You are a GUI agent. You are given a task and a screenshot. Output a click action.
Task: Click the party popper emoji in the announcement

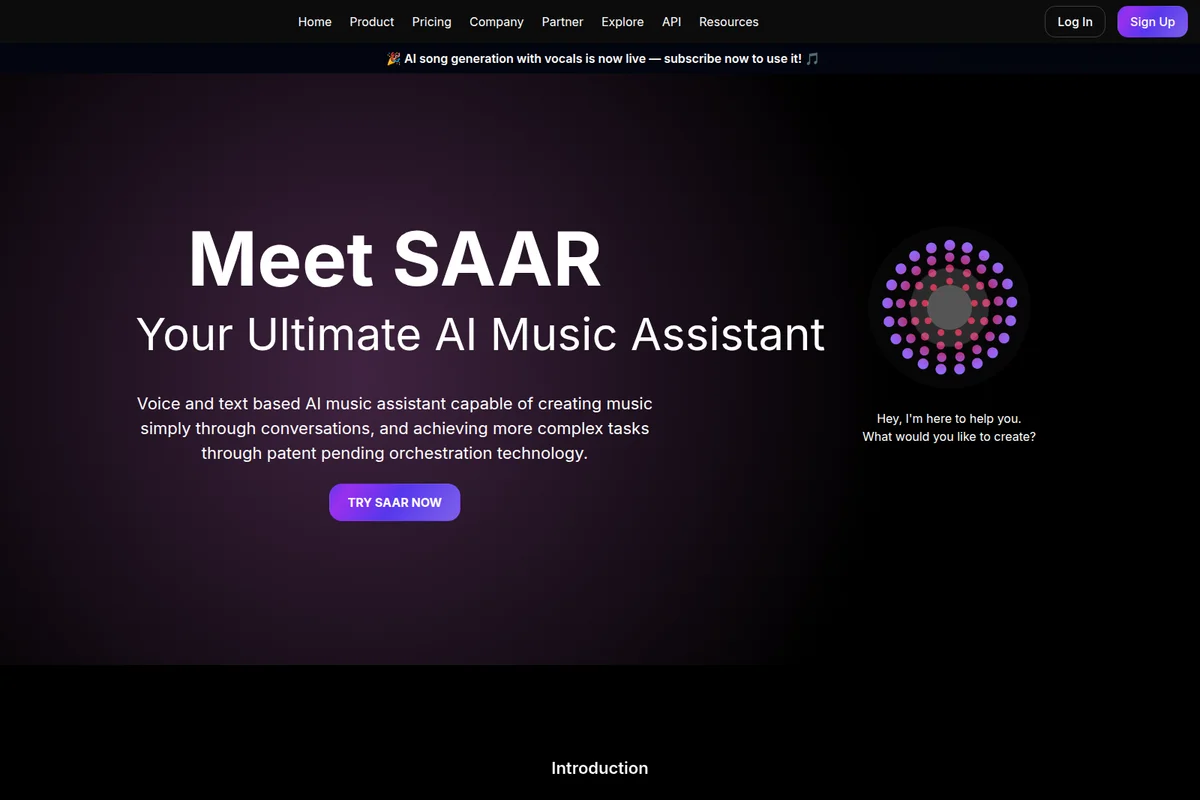pos(392,58)
